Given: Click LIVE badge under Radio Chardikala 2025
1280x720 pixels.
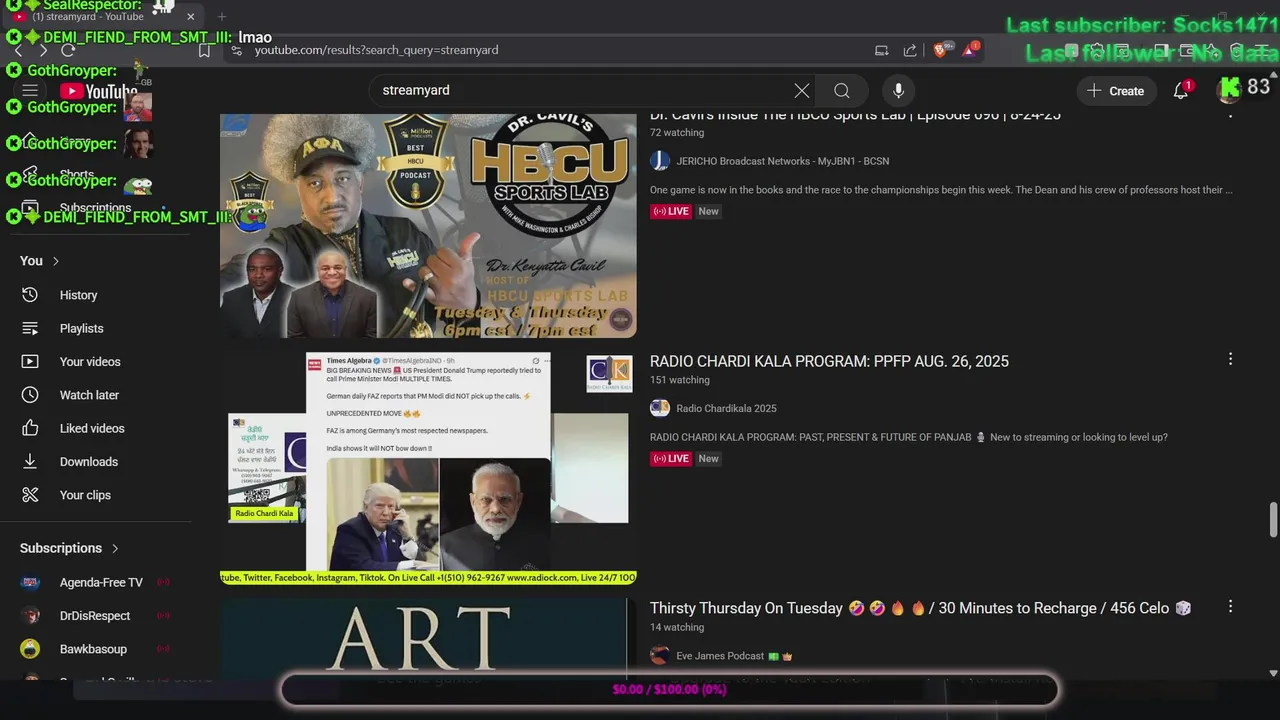Looking at the screenshot, I should click(671, 458).
